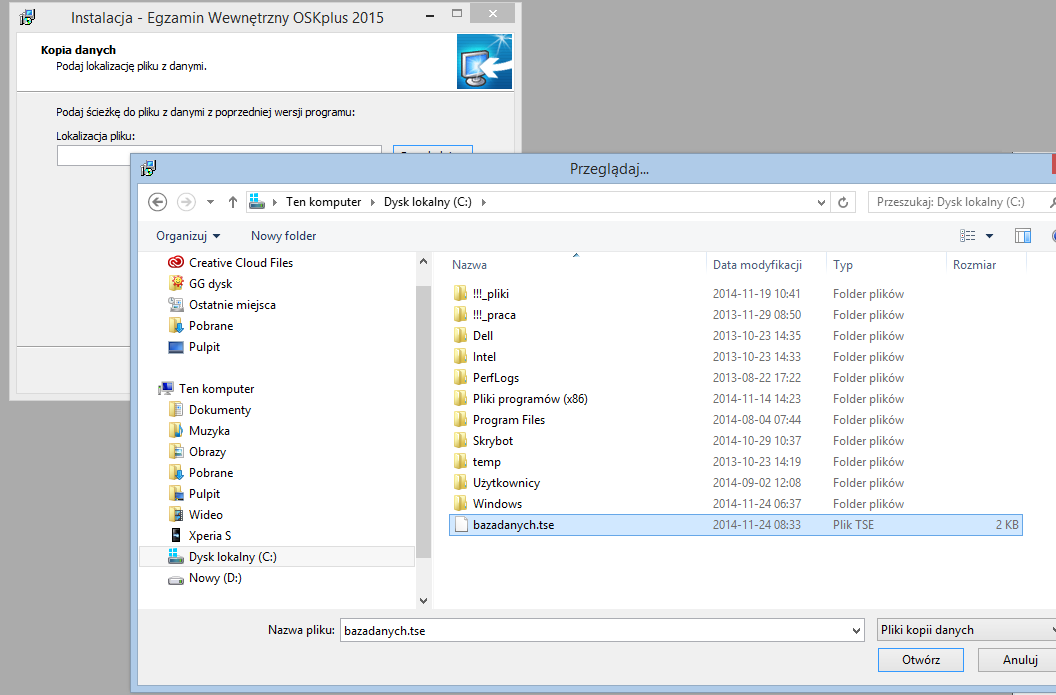The width and height of the screenshot is (1056, 695).
Task: Expand chevron after Dysk lokalny (C:) breadcrumb
Action: 484,202
